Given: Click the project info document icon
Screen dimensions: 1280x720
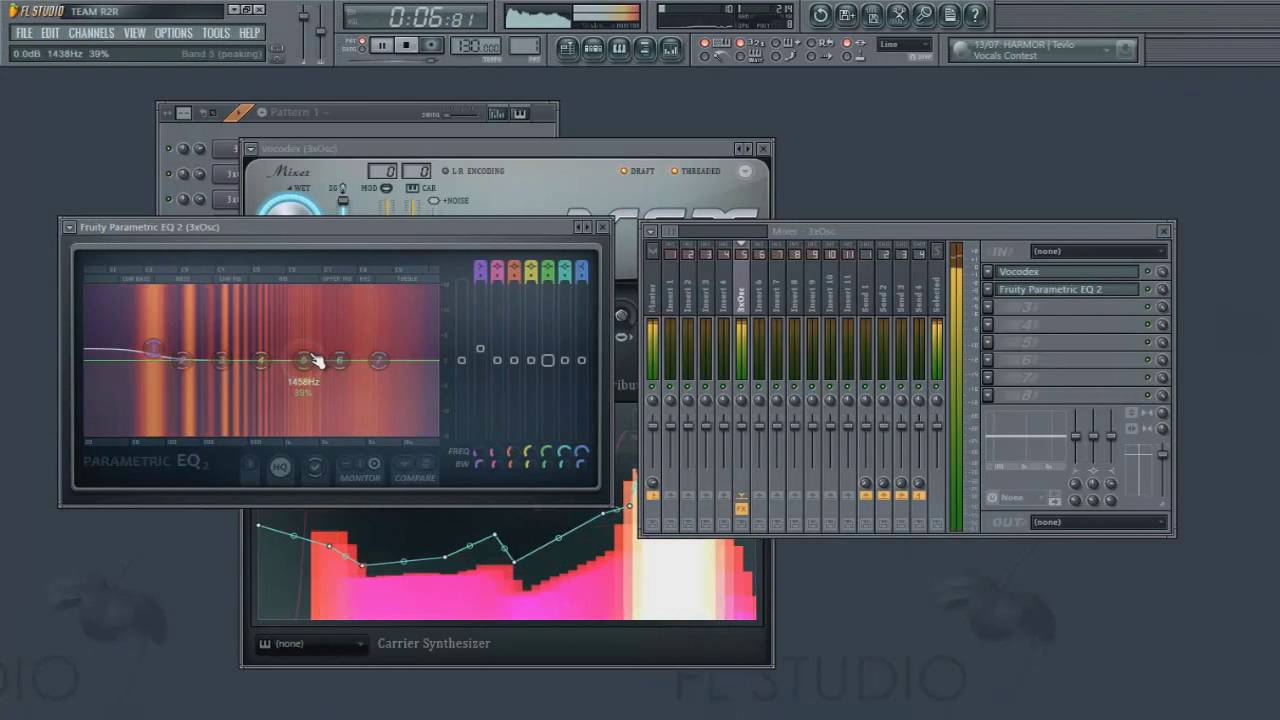Looking at the screenshot, I should 950,15.
